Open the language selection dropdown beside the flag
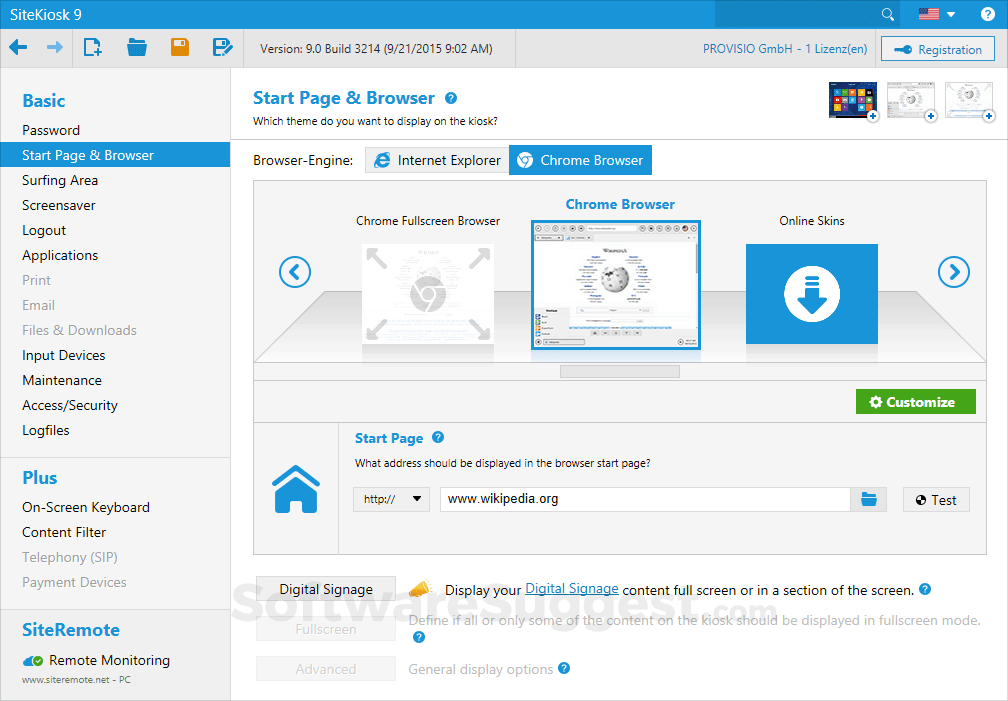The width and height of the screenshot is (1008, 701). click(949, 14)
